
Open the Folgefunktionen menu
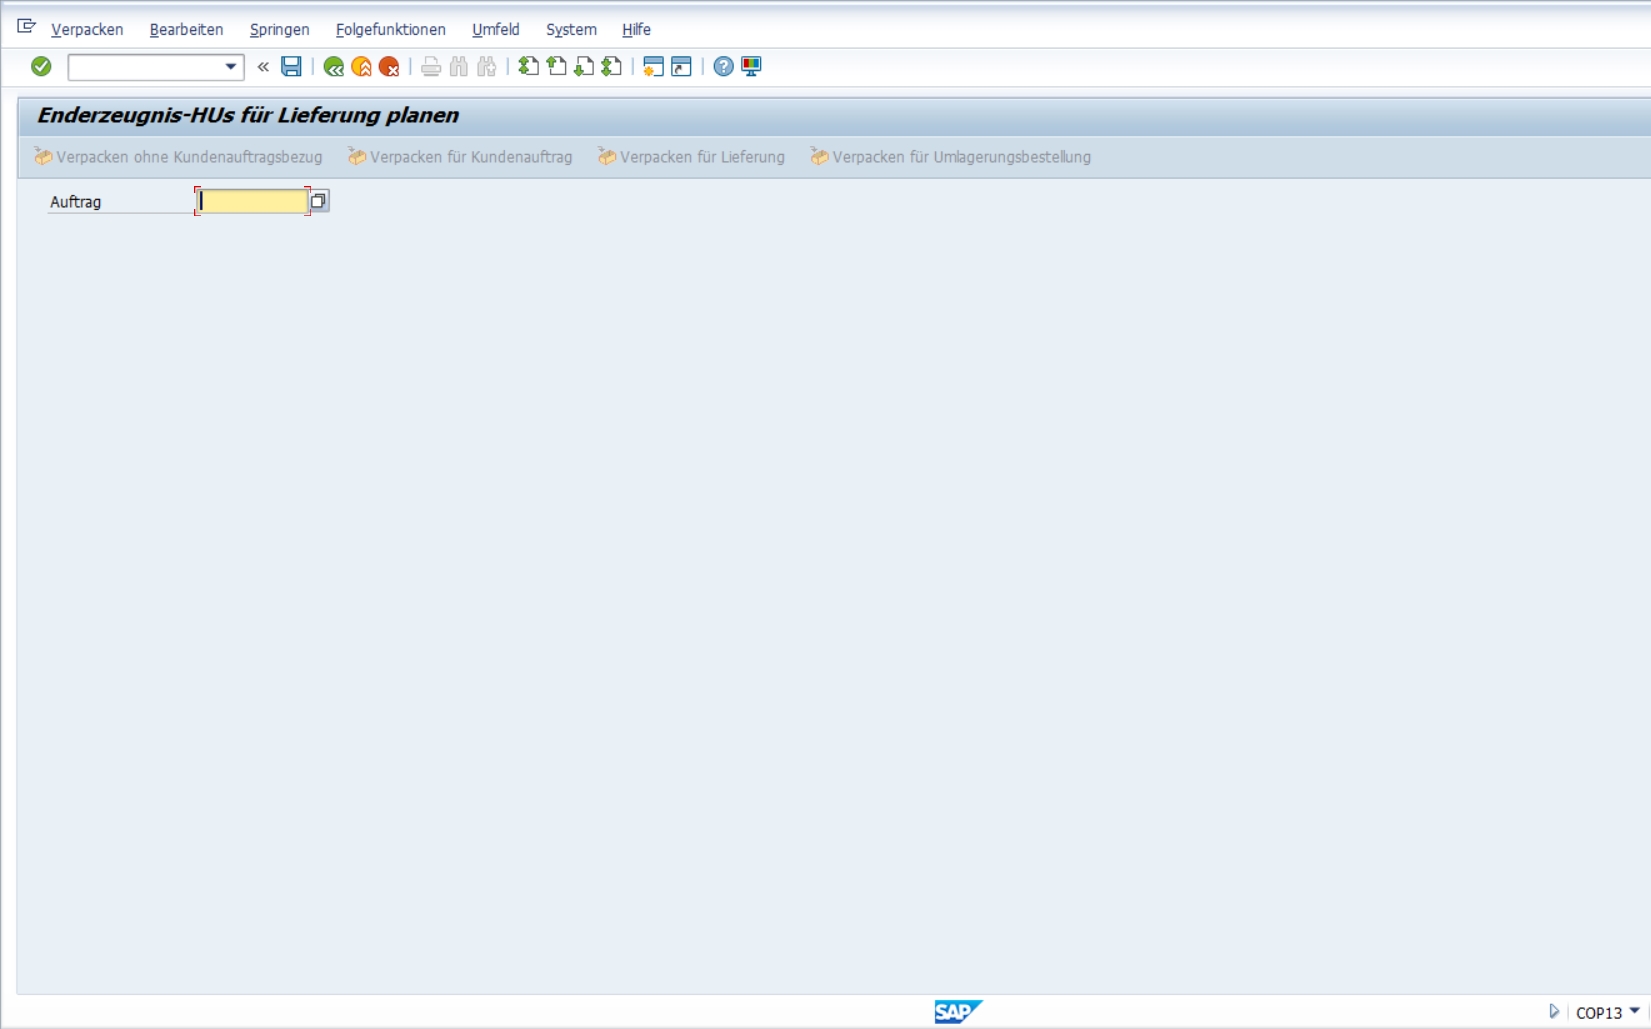pyautogui.click(x=391, y=30)
